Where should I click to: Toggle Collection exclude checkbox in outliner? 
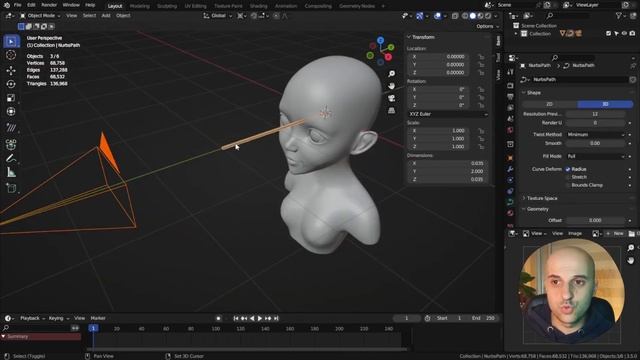(609, 33)
